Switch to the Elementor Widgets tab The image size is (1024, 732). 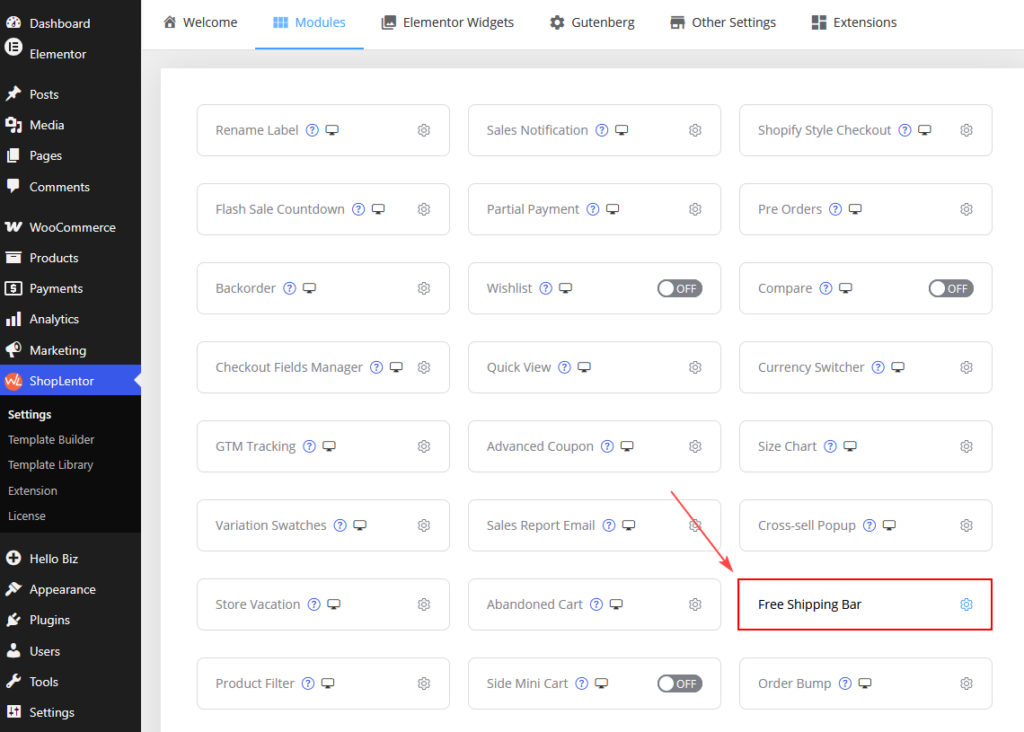(447, 23)
